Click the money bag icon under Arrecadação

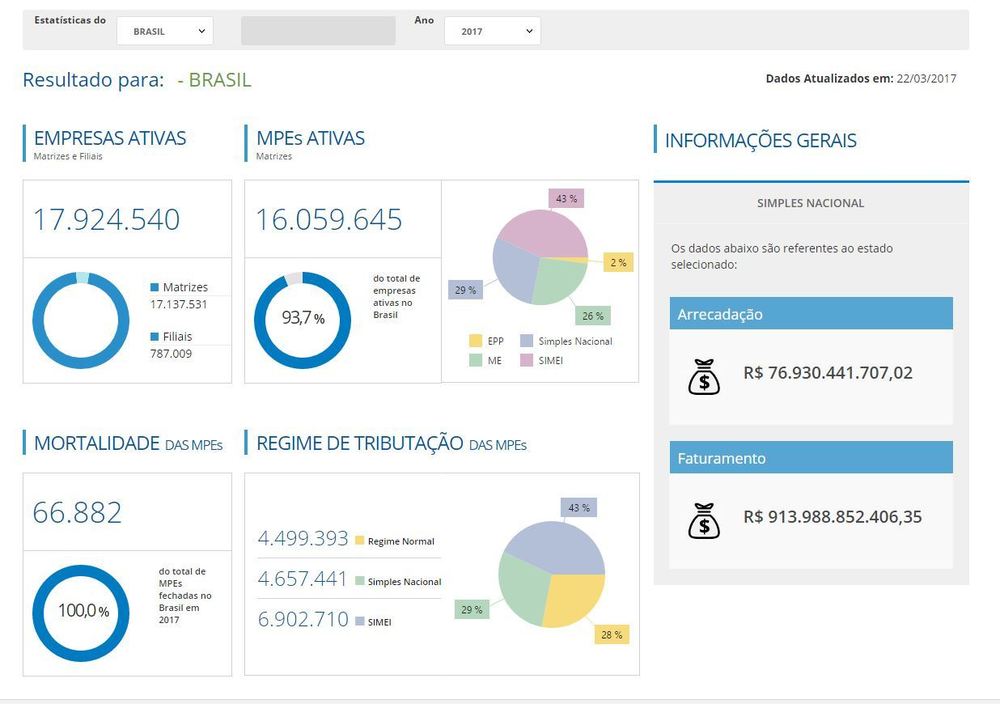tap(704, 376)
